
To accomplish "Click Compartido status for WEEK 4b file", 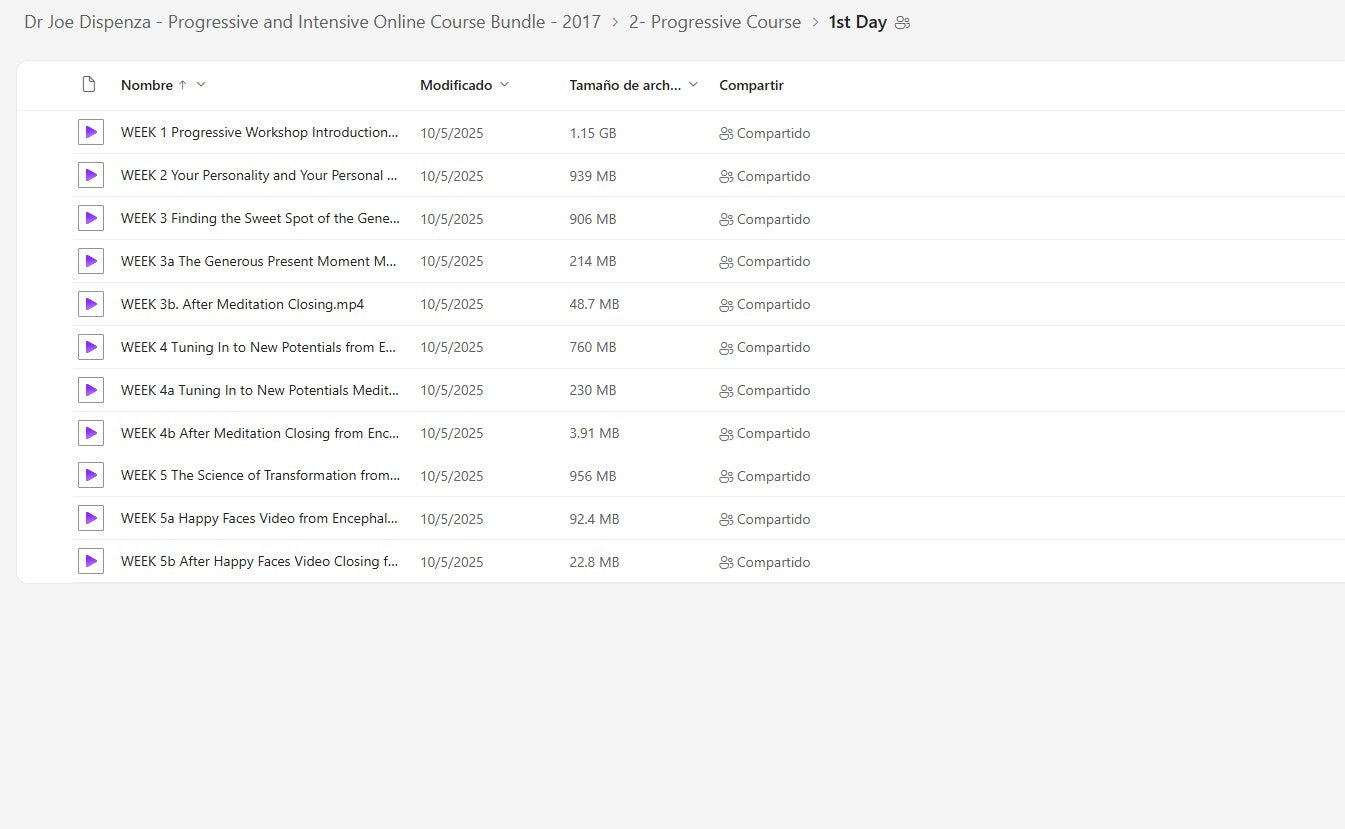I will point(765,434).
